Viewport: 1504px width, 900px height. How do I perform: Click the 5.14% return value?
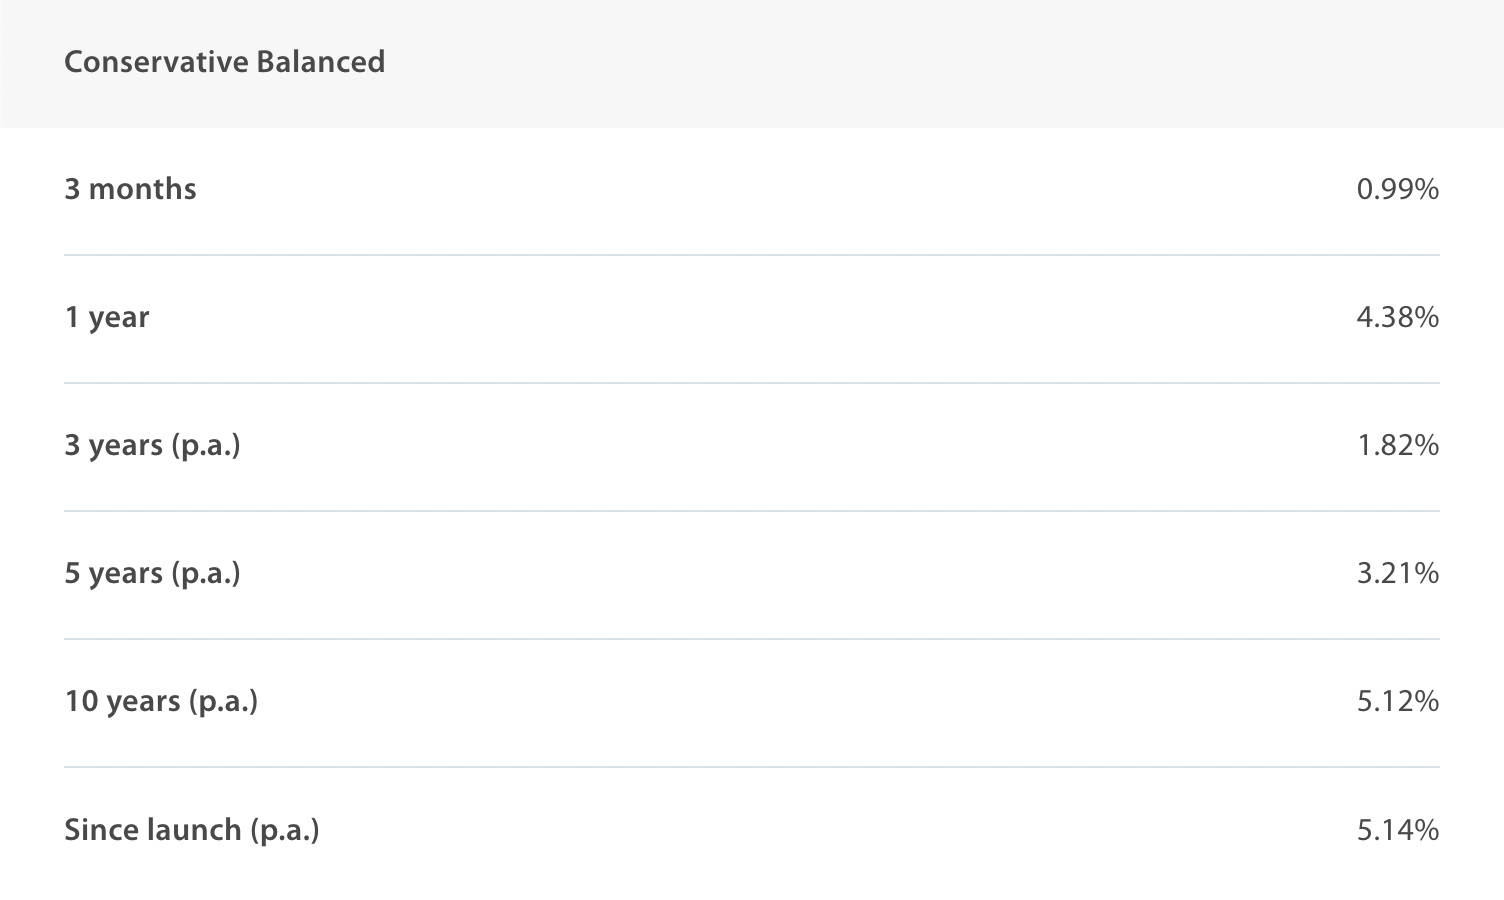1397,830
